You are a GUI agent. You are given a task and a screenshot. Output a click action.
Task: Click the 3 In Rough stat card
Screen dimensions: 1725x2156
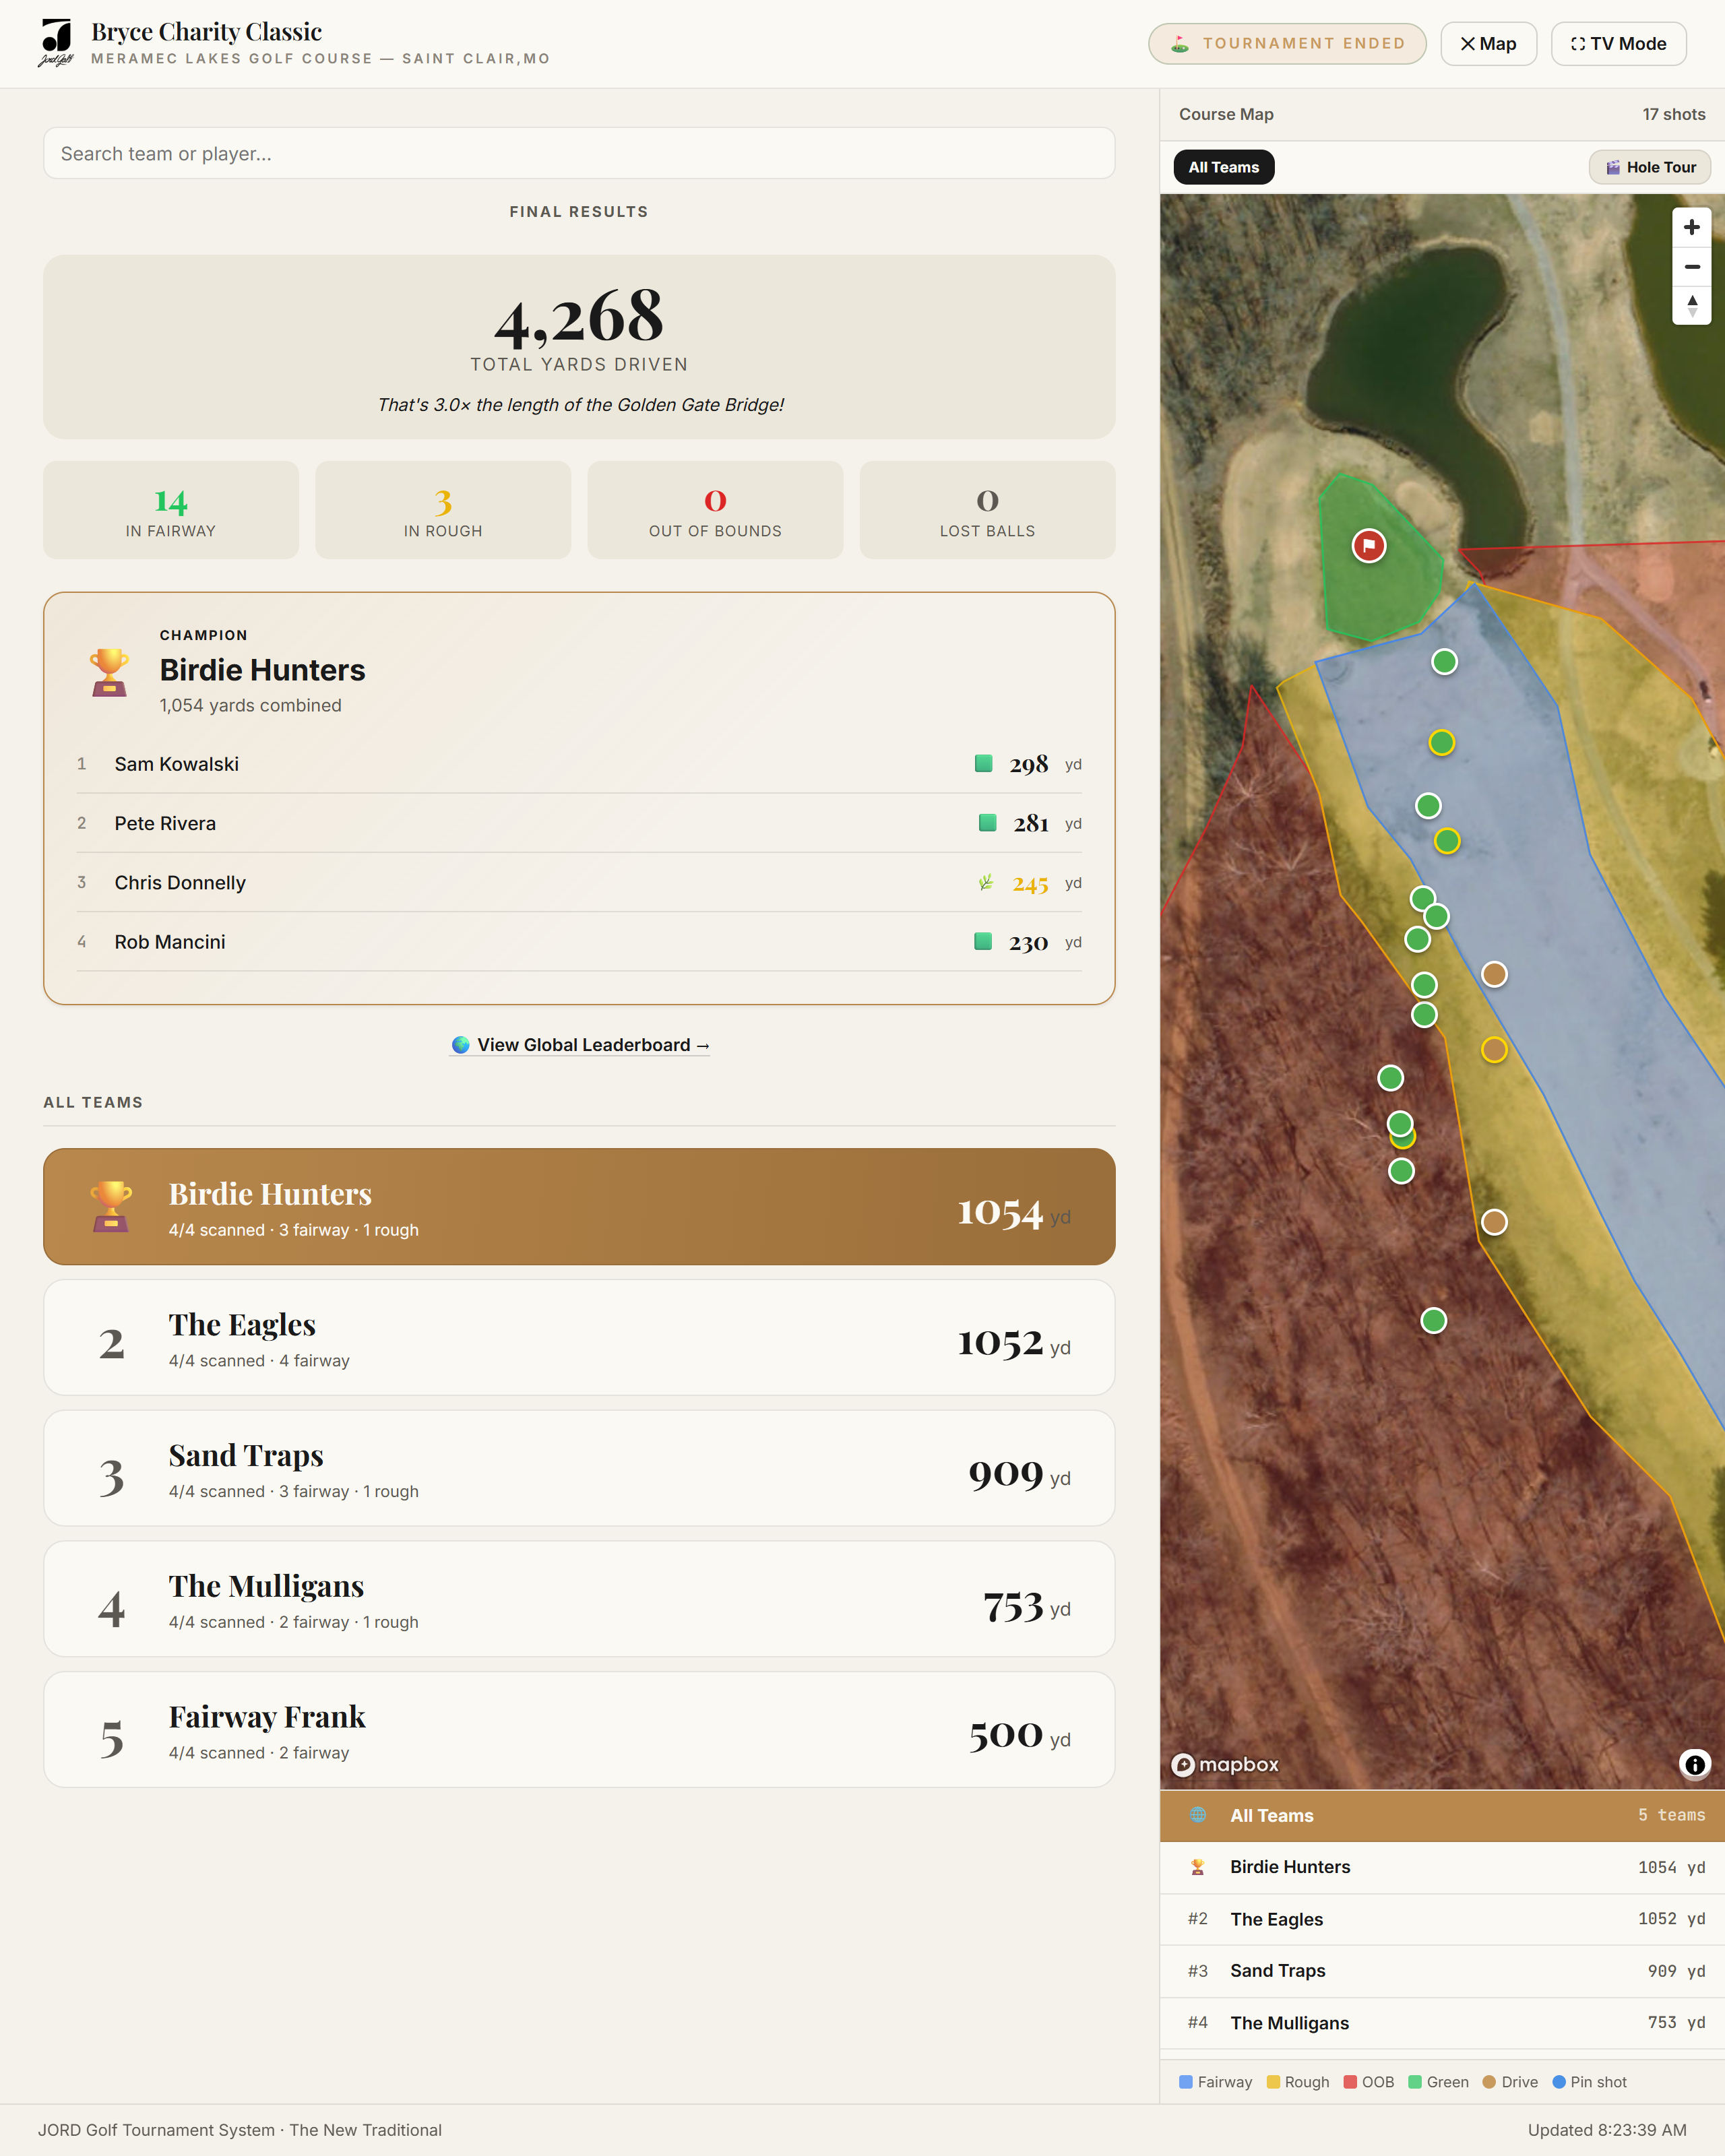pyautogui.click(x=443, y=510)
